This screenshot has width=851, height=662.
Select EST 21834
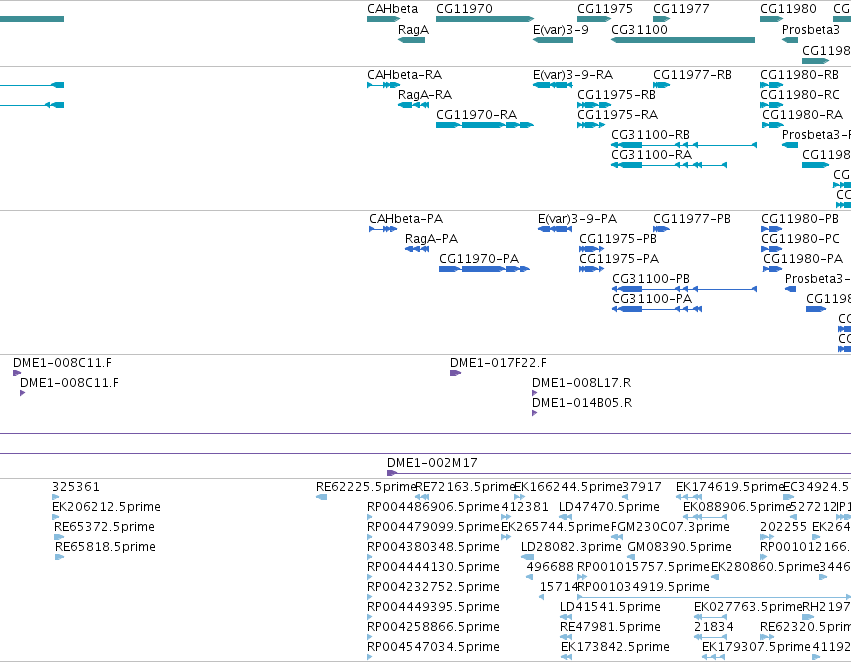(x=710, y=638)
